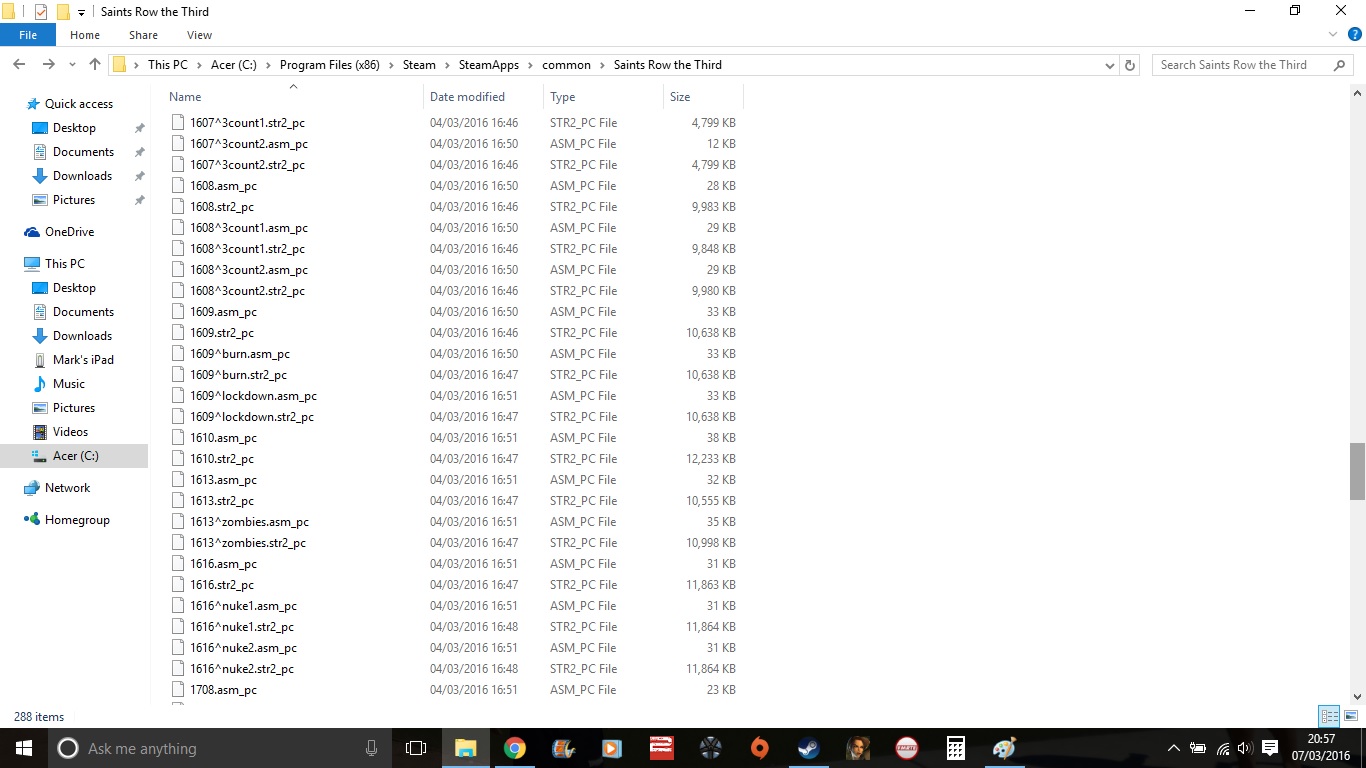The width and height of the screenshot is (1366, 768).
Task: Click SteamApps in the address breadcrumb
Action: (488, 65)
